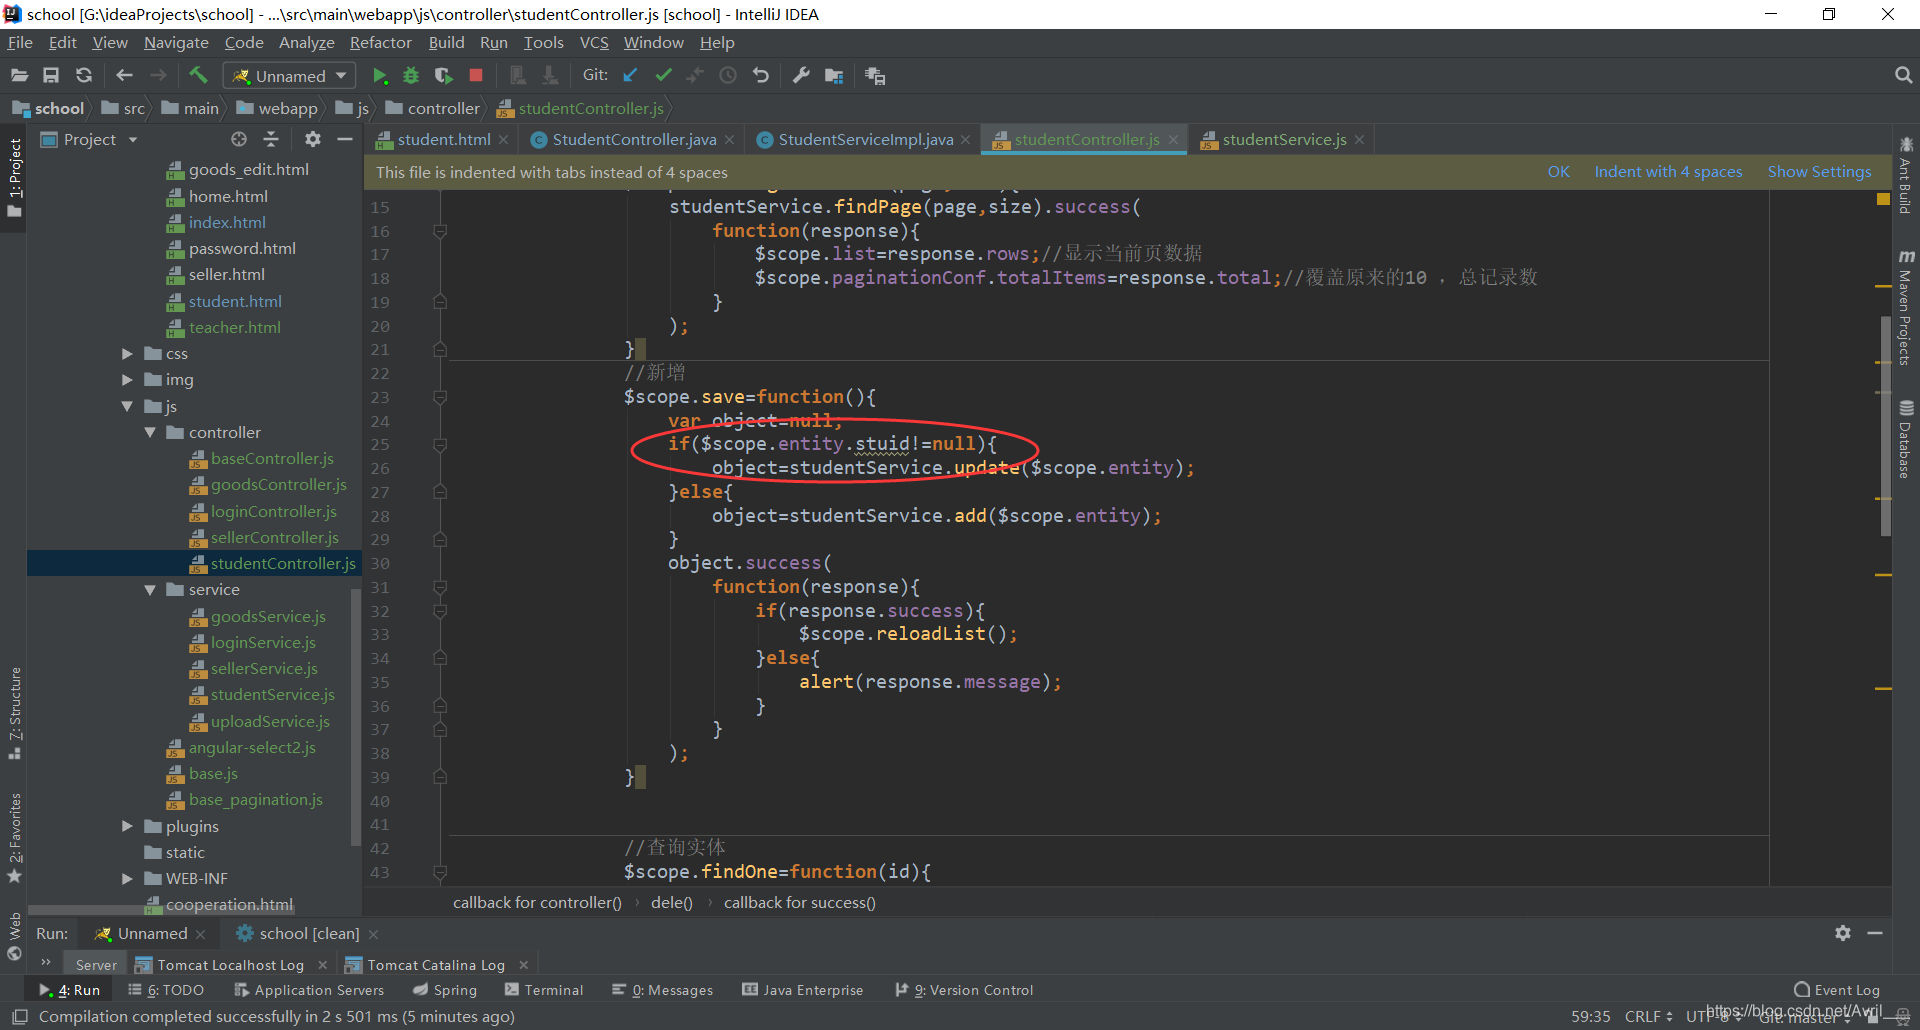This screenshot has height=1030, width=1920.
Task: Expand the WEB-INF folder
Action: (127, 878)
